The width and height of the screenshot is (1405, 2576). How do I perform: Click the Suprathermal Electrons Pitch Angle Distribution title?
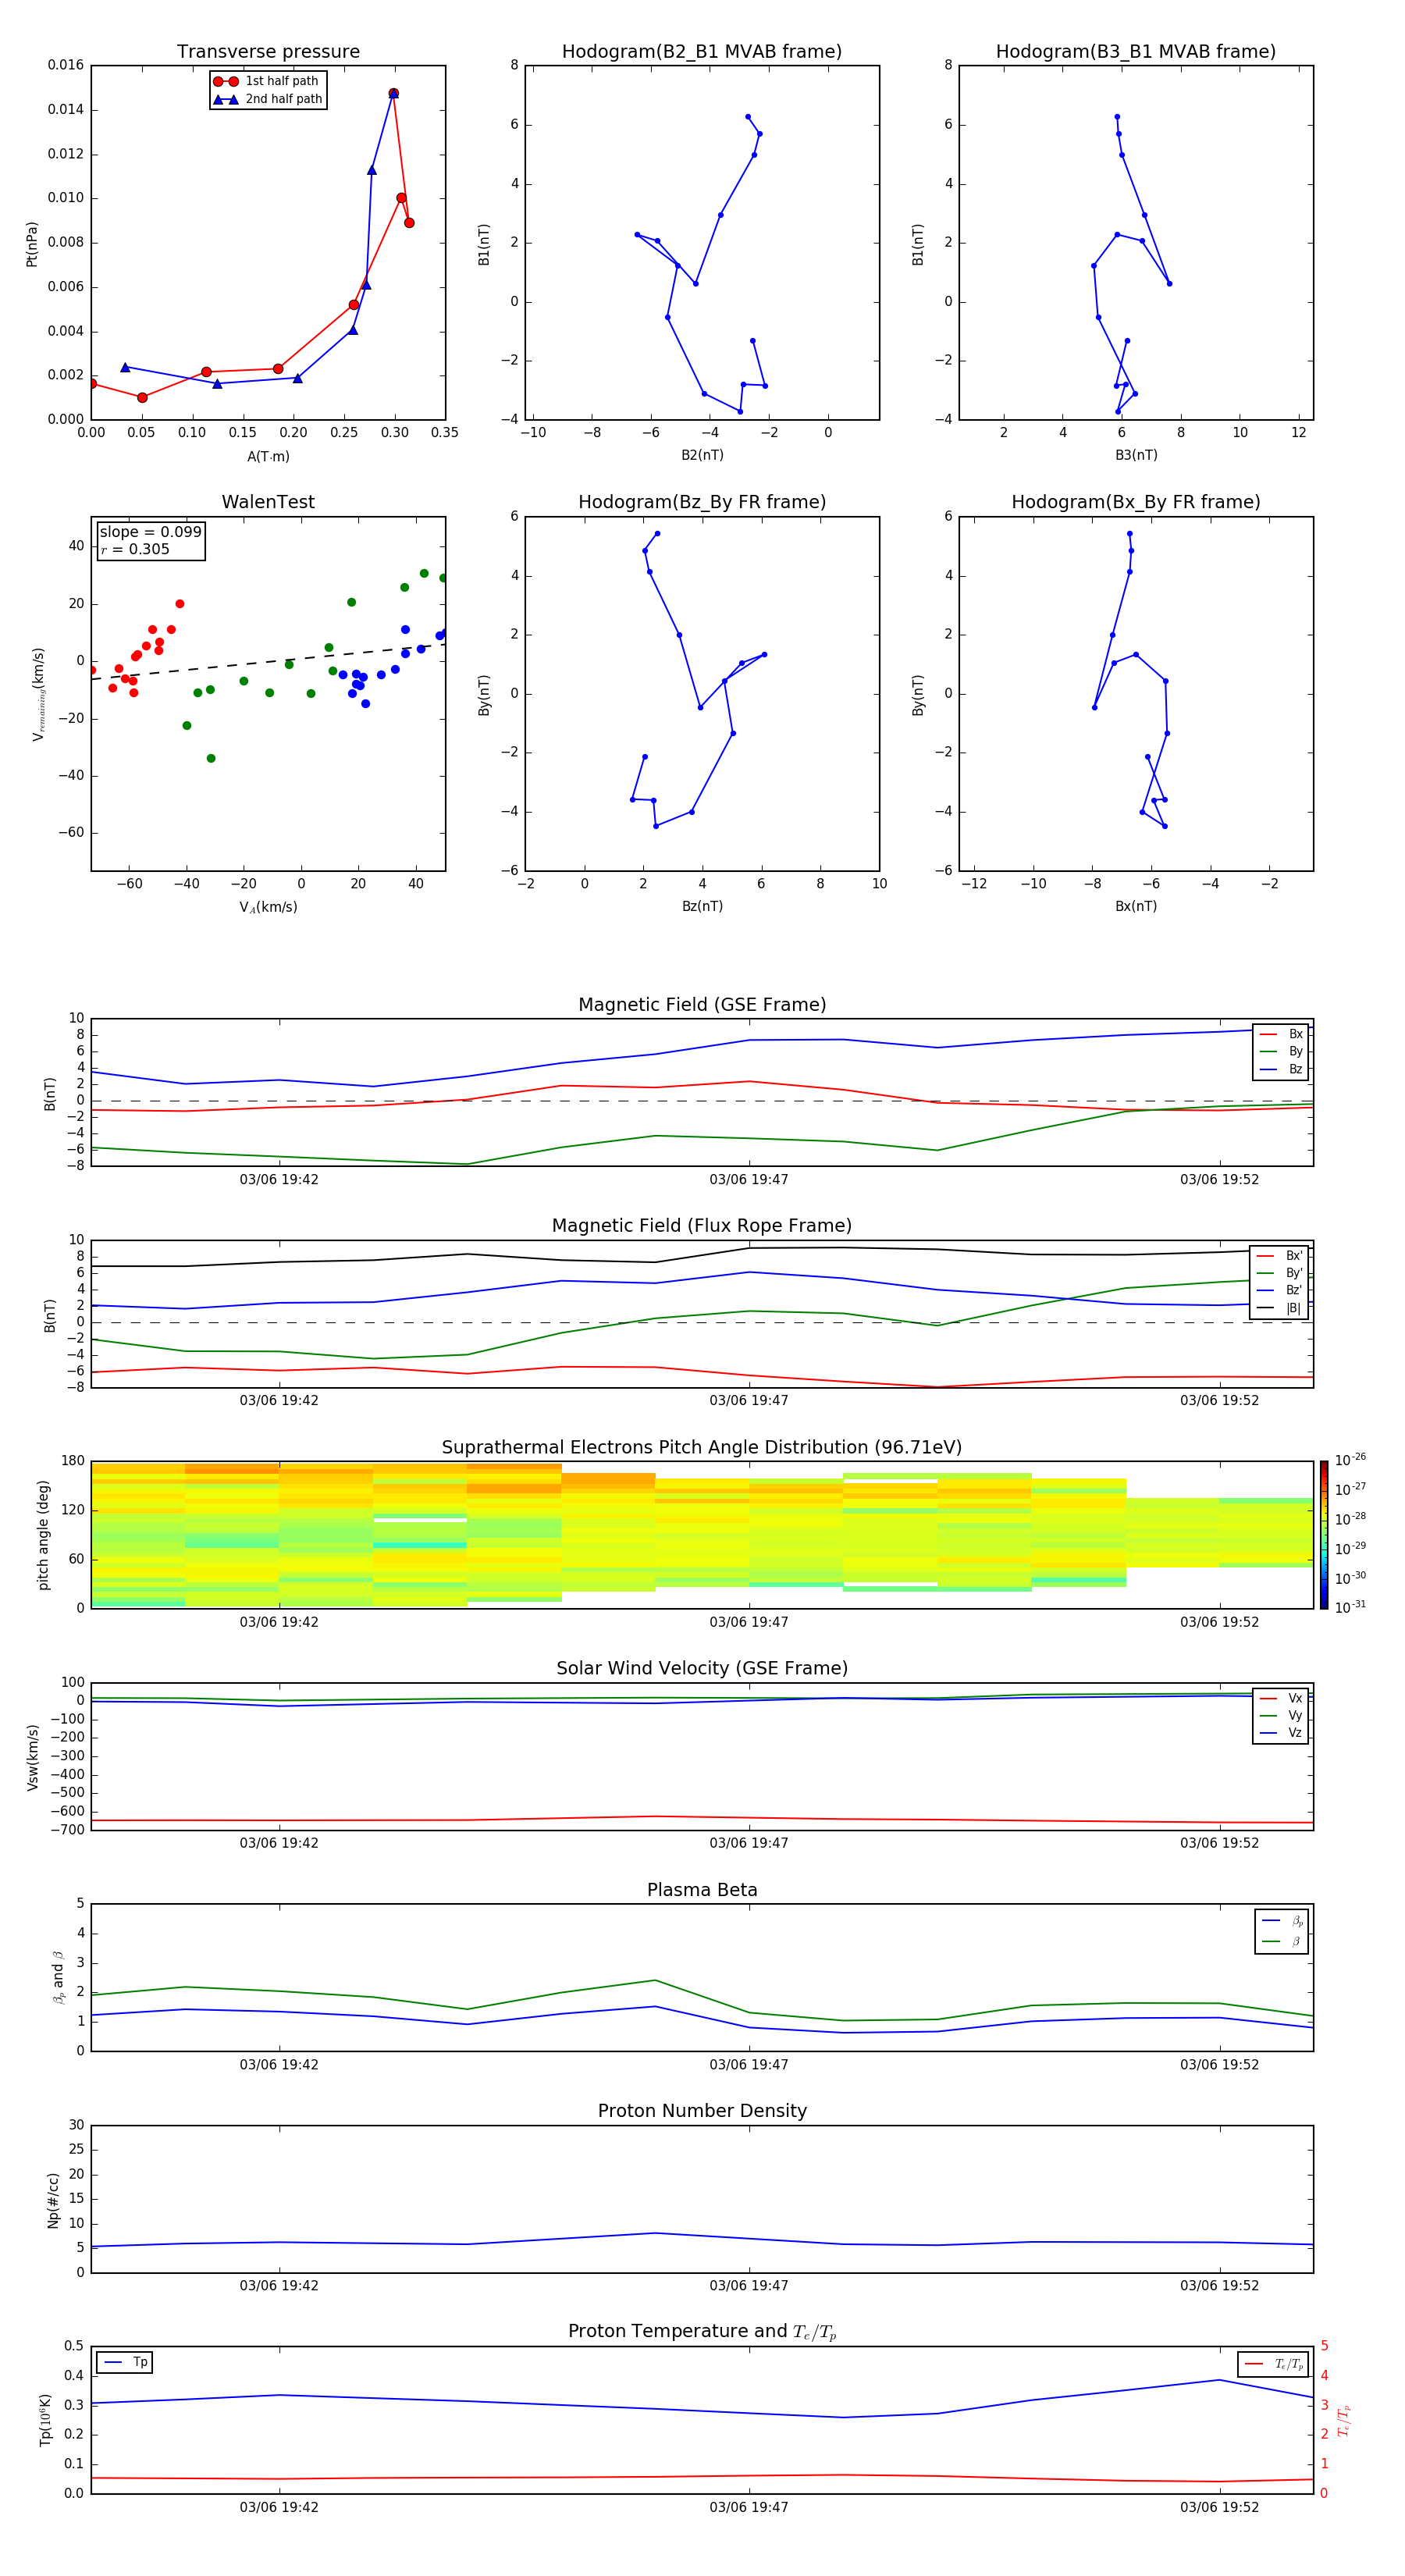coord(702,1448)
